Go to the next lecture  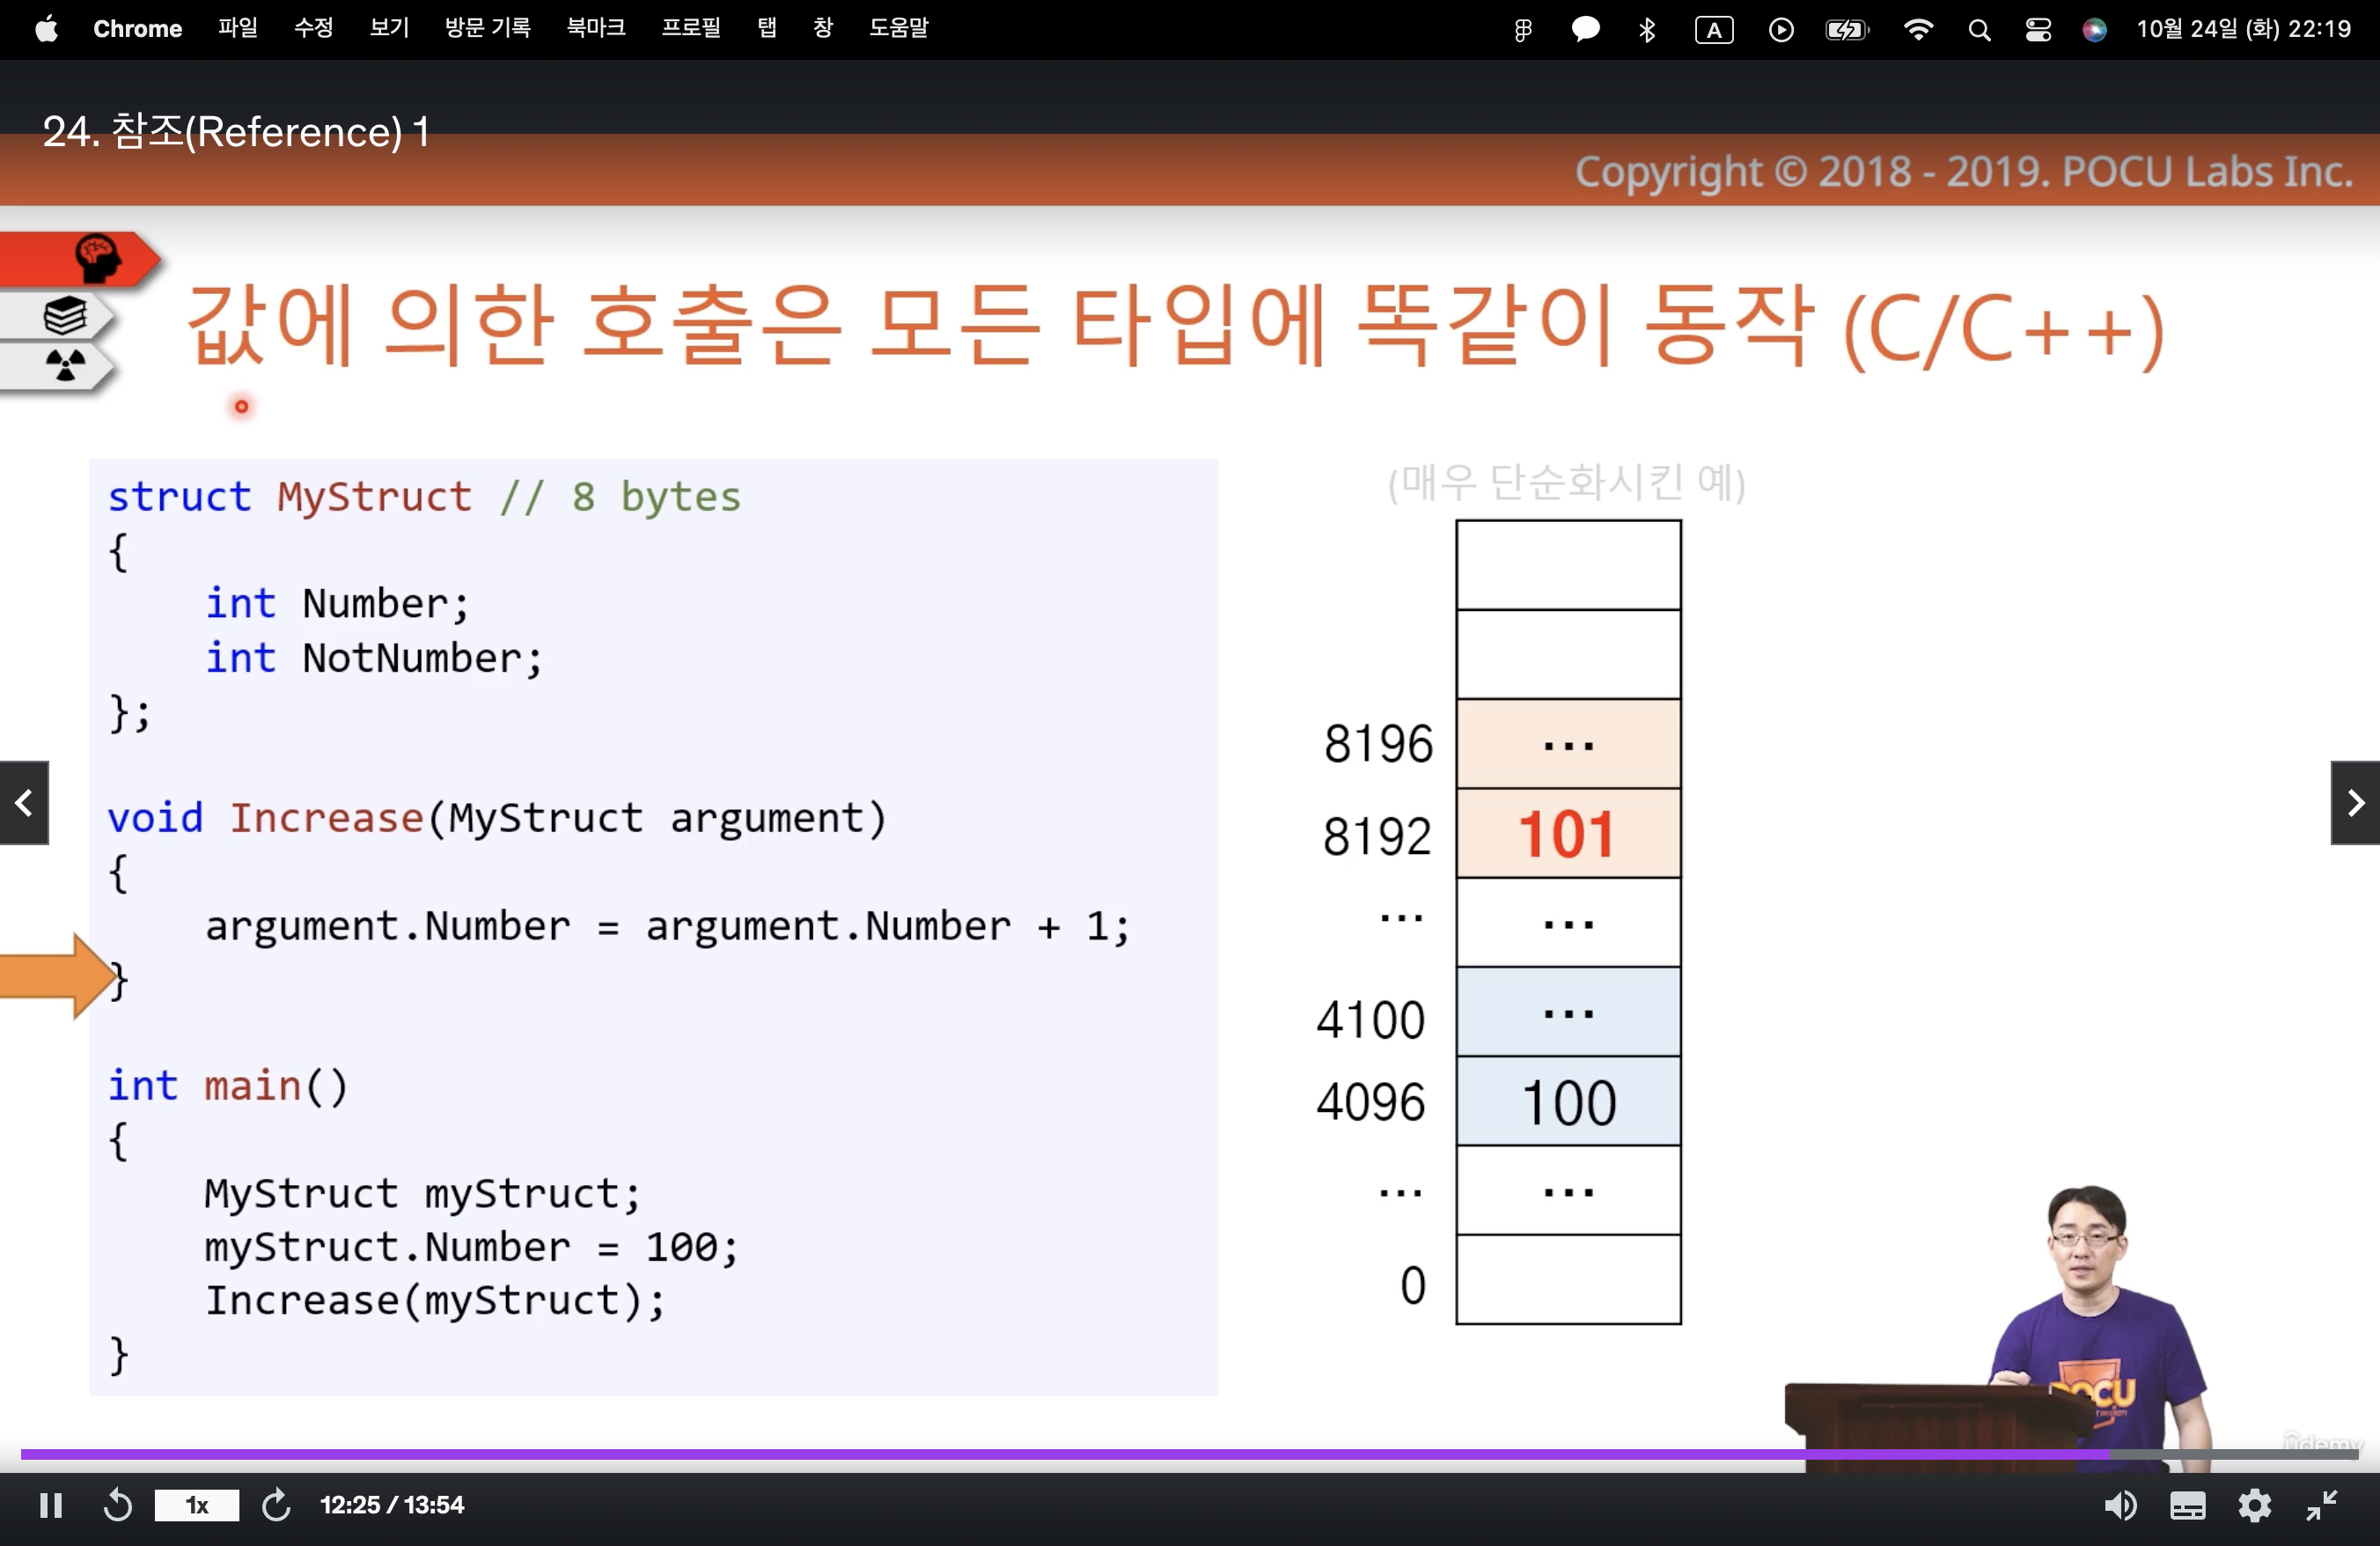click(2355, 802)
